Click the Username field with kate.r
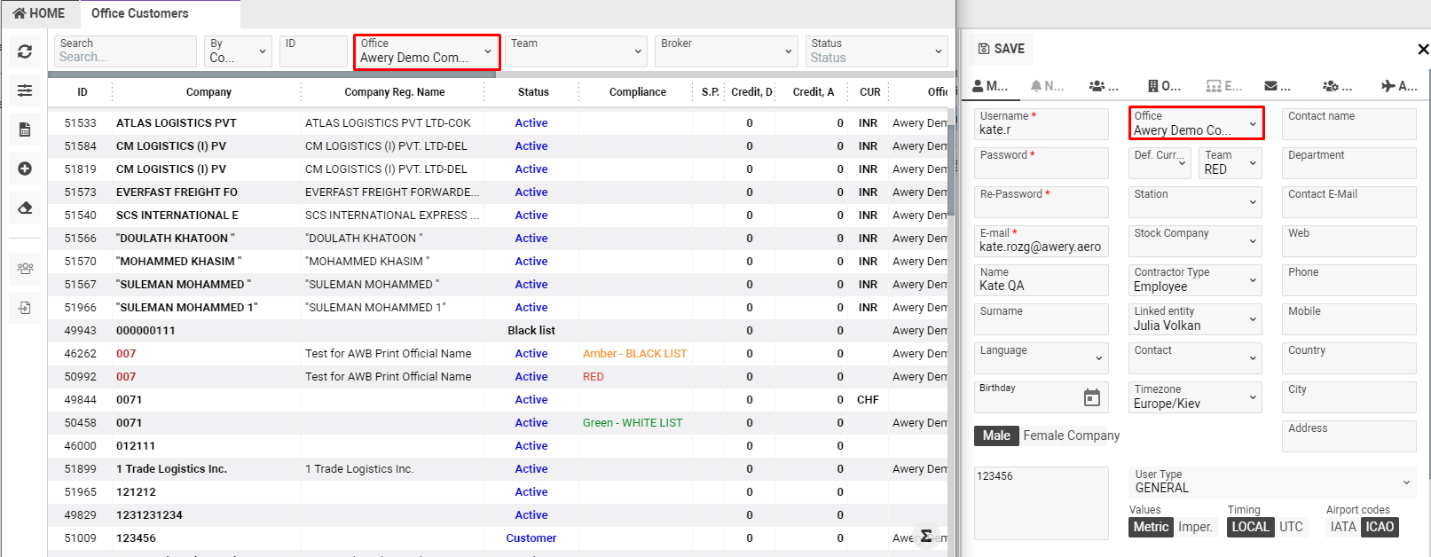This screenshot has width=1431, height=557. (x=1041, y=123)
